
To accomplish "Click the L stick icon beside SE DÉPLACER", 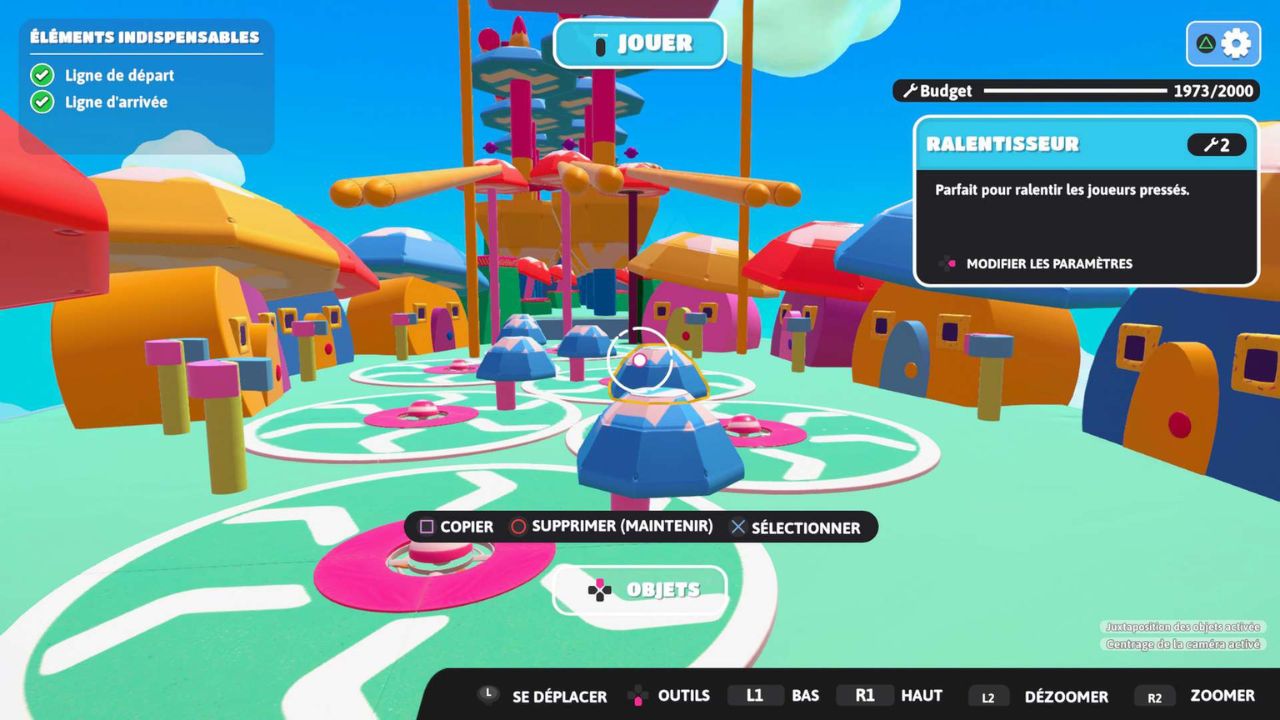I will tap(488, 695).
